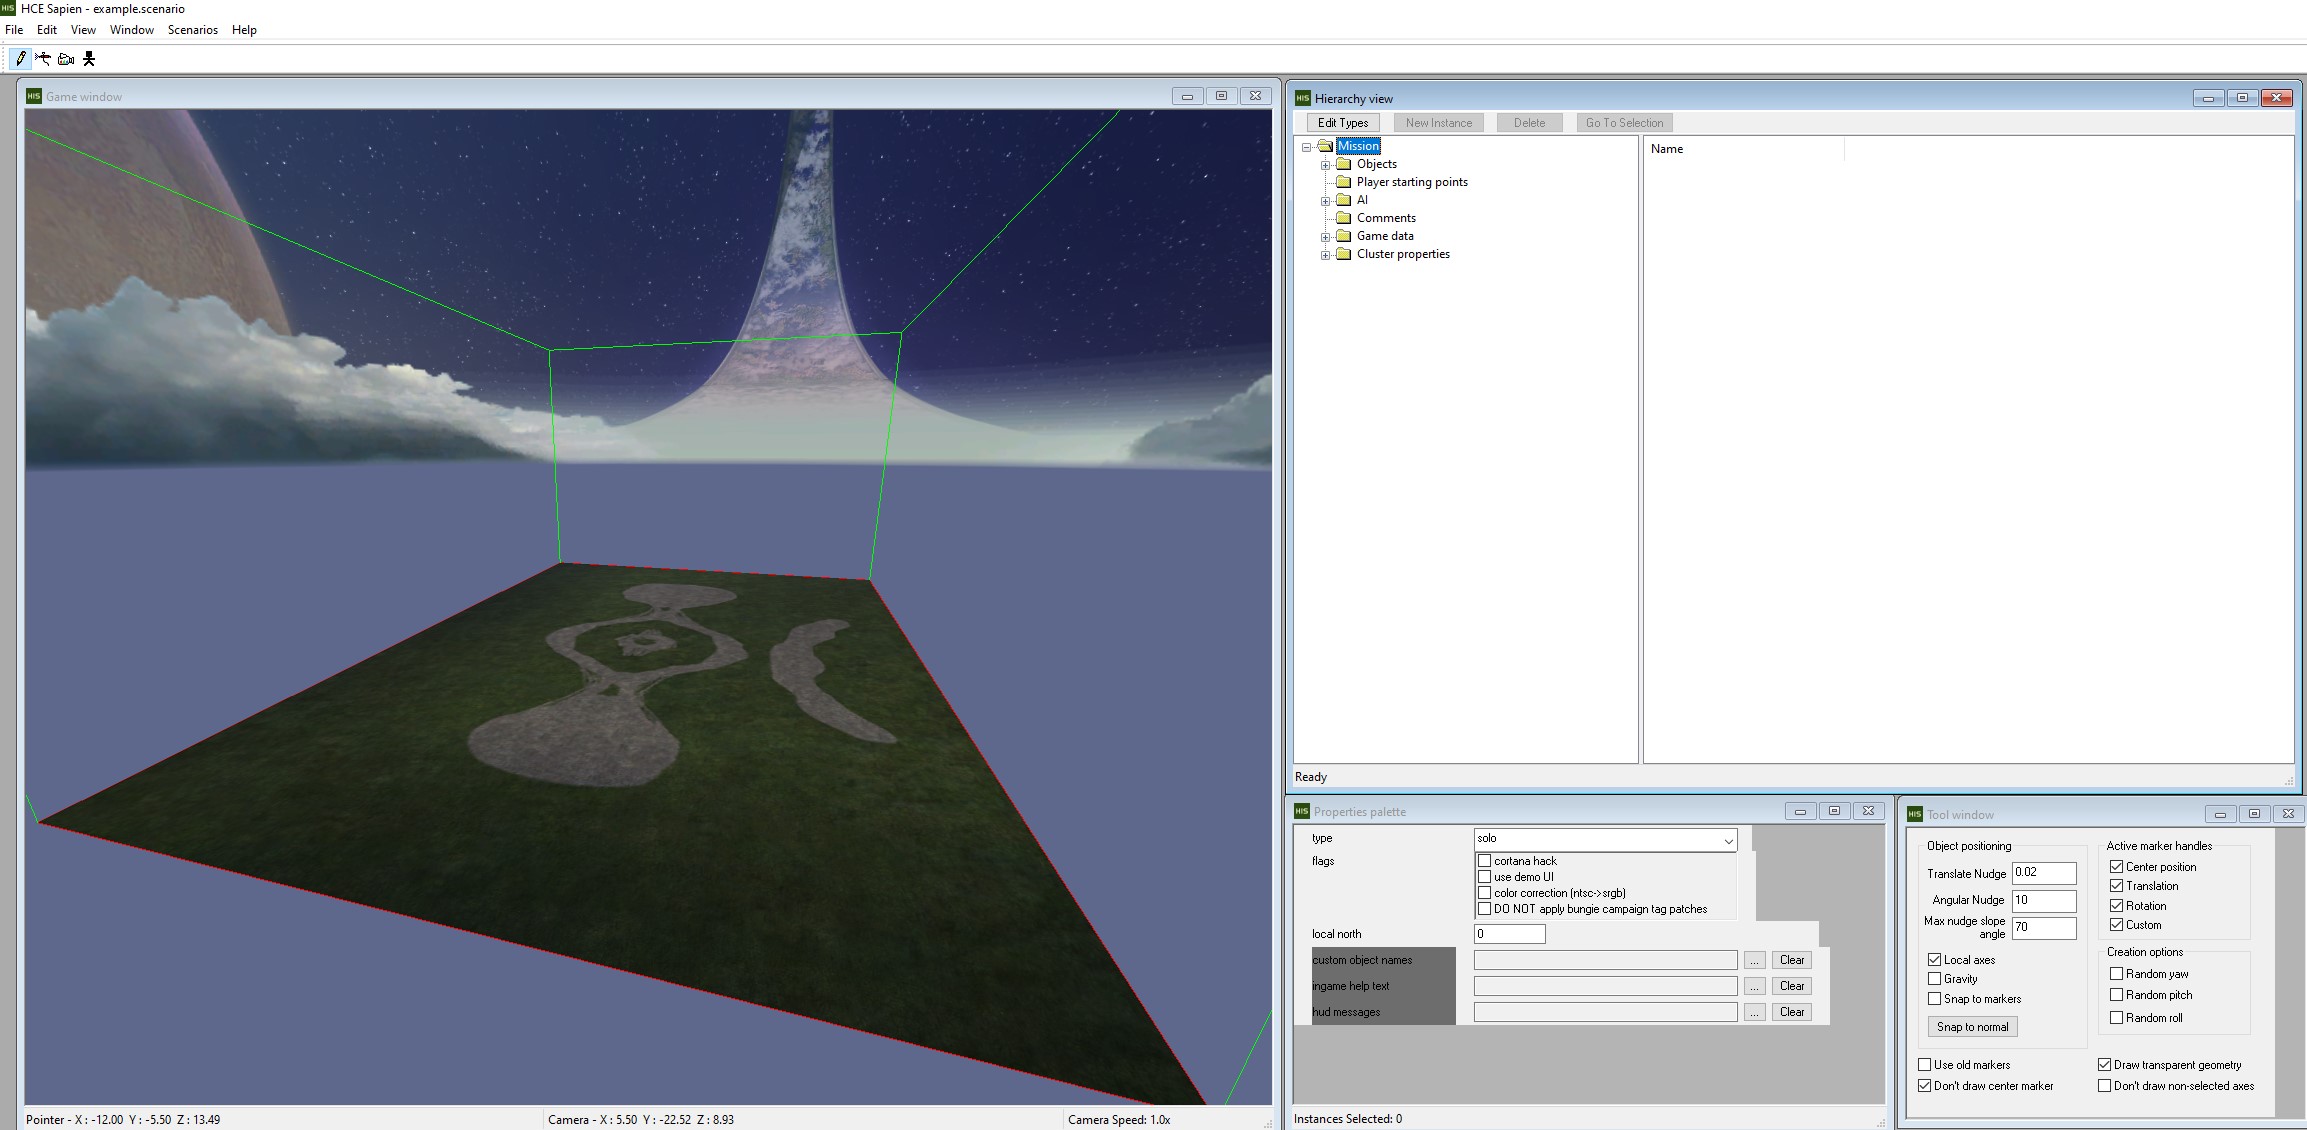Image resolution: width=2307 pixels, height=1130 pixels.
Task: Toggle color correction (ntsc->srgb) flag
Action: [1484, 893]
